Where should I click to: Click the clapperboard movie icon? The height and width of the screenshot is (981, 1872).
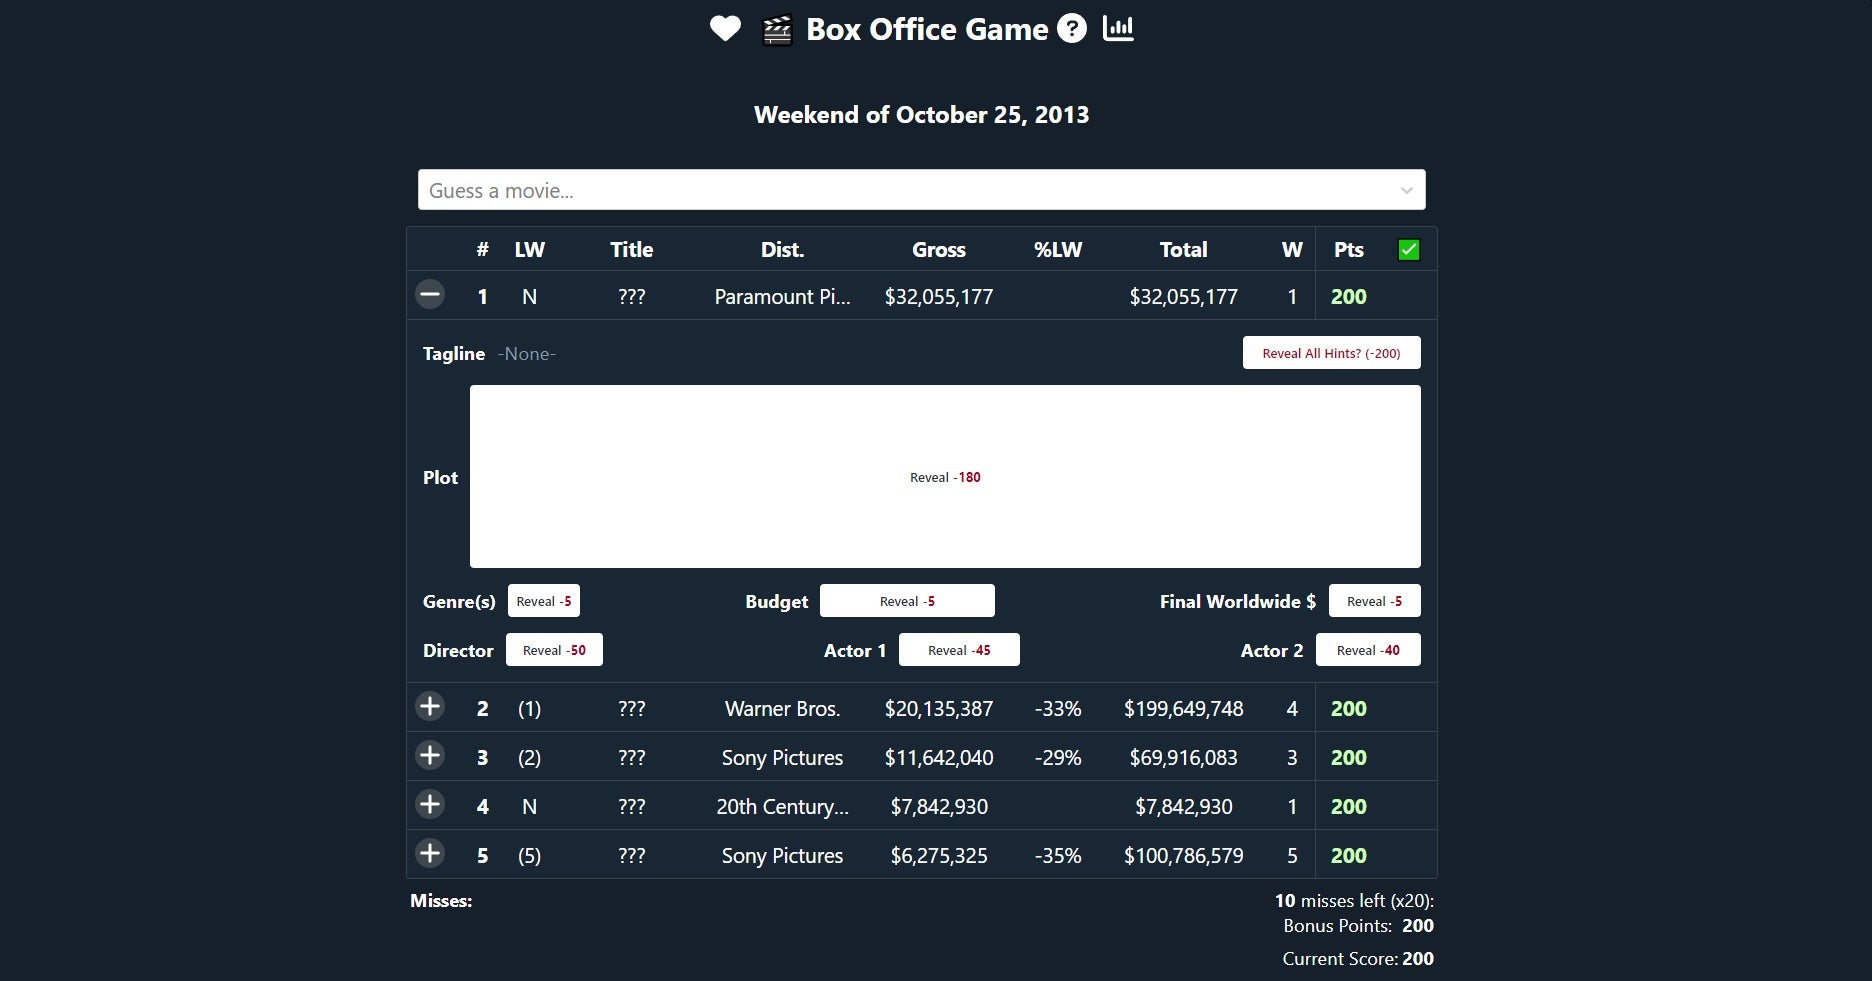(776, 29)
